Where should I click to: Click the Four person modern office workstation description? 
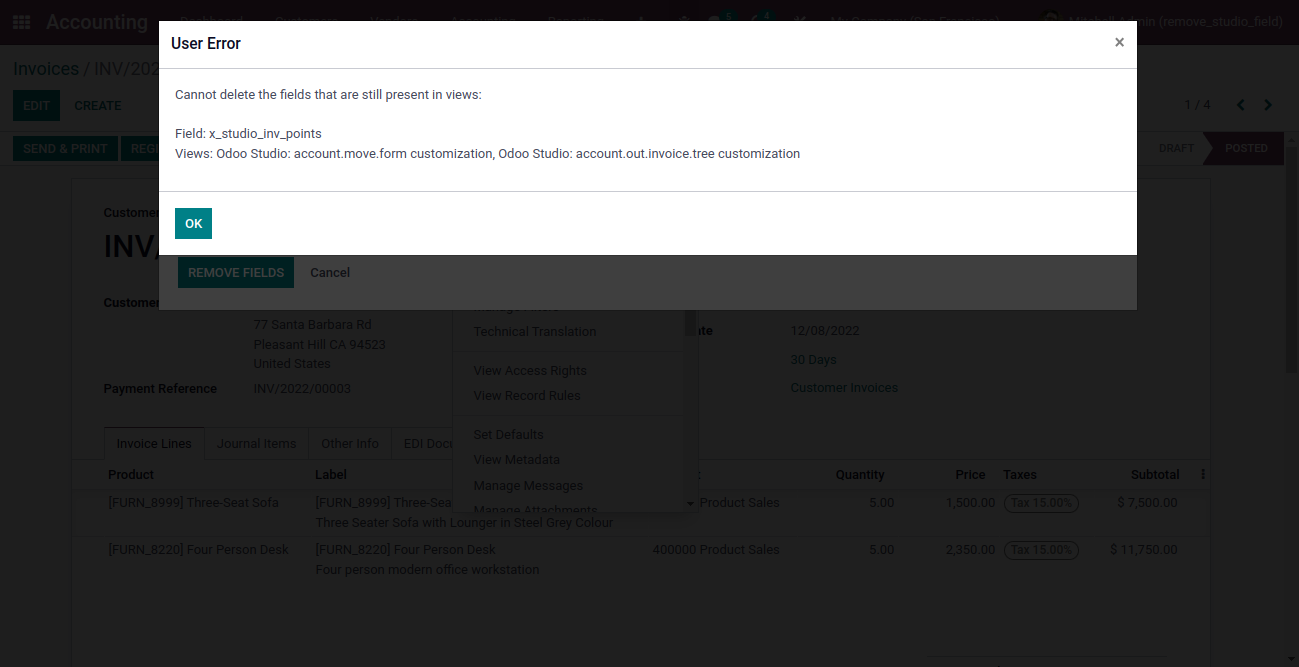pyautogui.click(x=427, y=569)
